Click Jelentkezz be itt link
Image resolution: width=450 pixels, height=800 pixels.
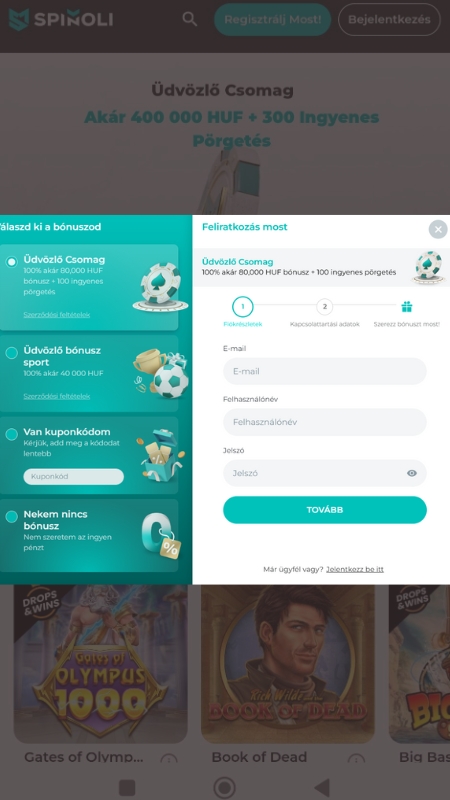coord(355,569)
